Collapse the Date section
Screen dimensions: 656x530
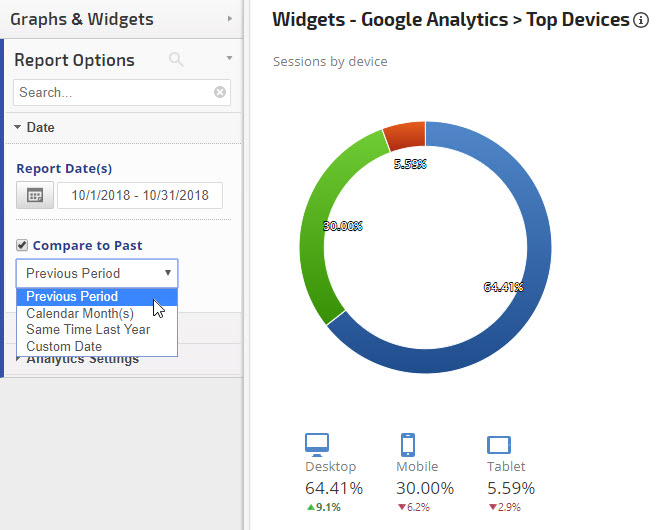(x=18, y=128)
